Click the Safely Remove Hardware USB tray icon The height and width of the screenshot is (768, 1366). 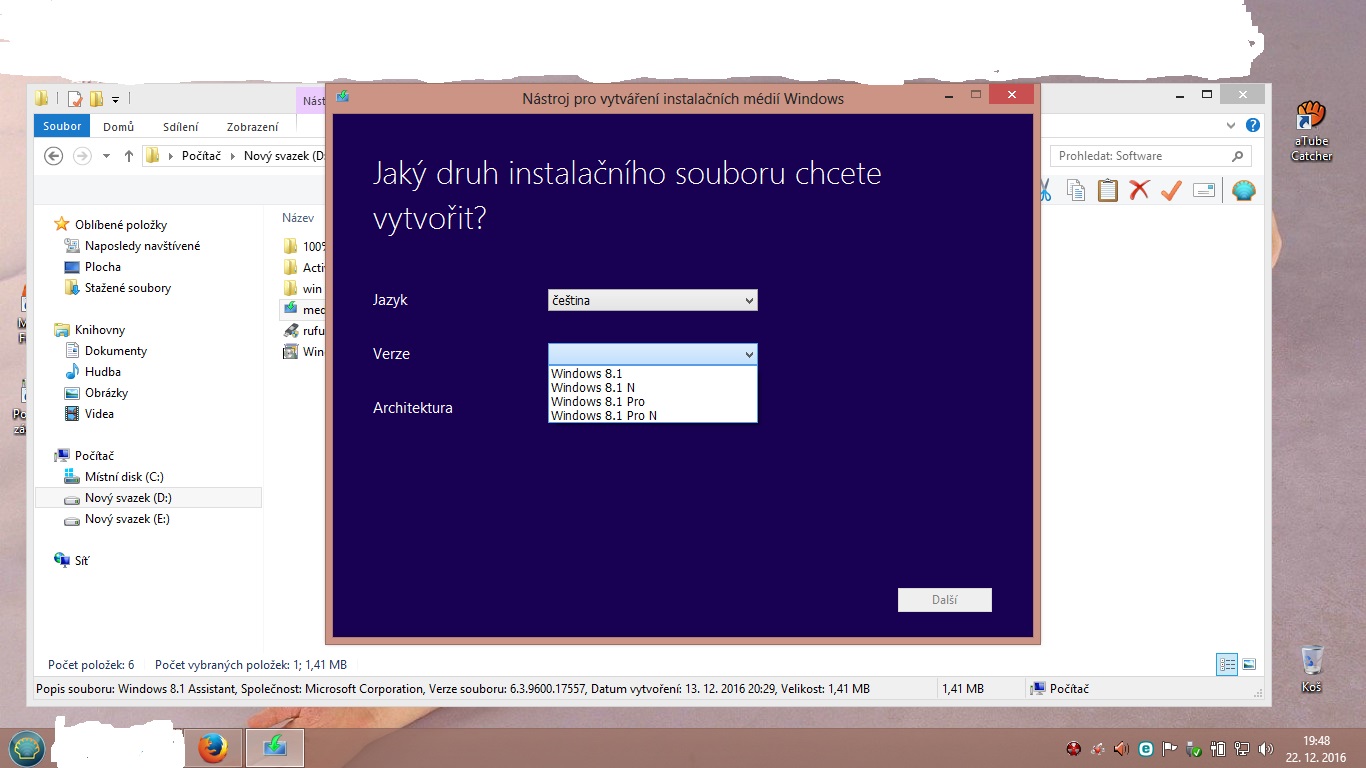tap(1193, 748)
